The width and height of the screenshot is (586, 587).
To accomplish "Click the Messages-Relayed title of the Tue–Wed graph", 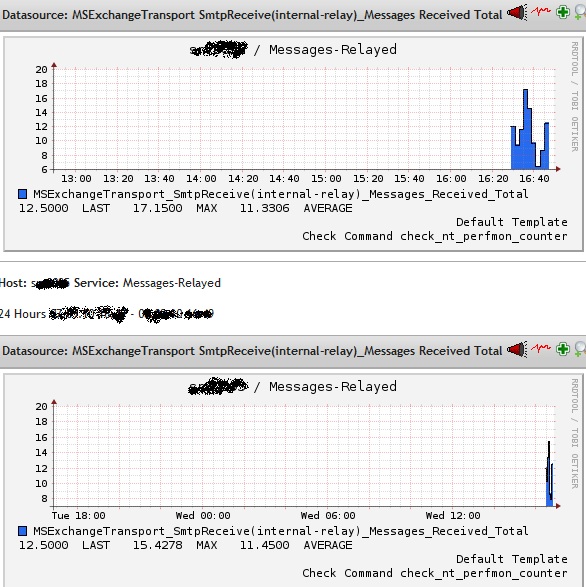I will (333, 386).
